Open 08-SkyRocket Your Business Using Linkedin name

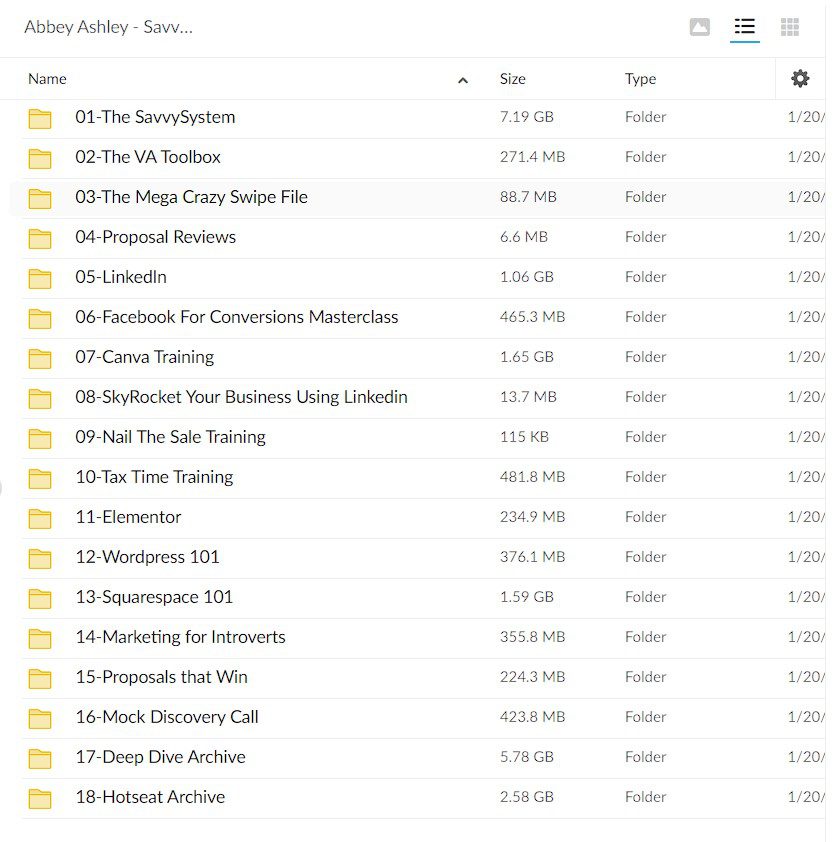[x=241, y=397]
